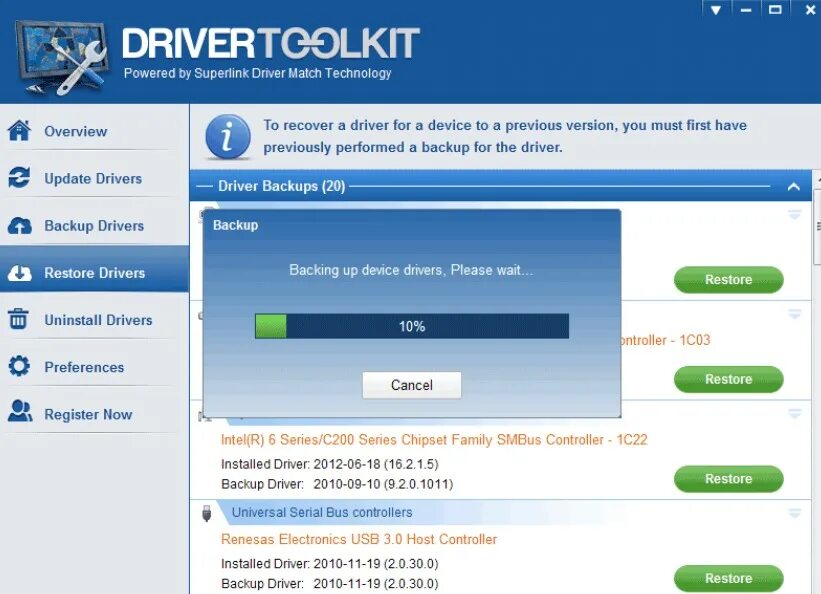The image size is (821, 594).
Task: Click the Update Drivers refresh icon
Action: click(19, 178)
